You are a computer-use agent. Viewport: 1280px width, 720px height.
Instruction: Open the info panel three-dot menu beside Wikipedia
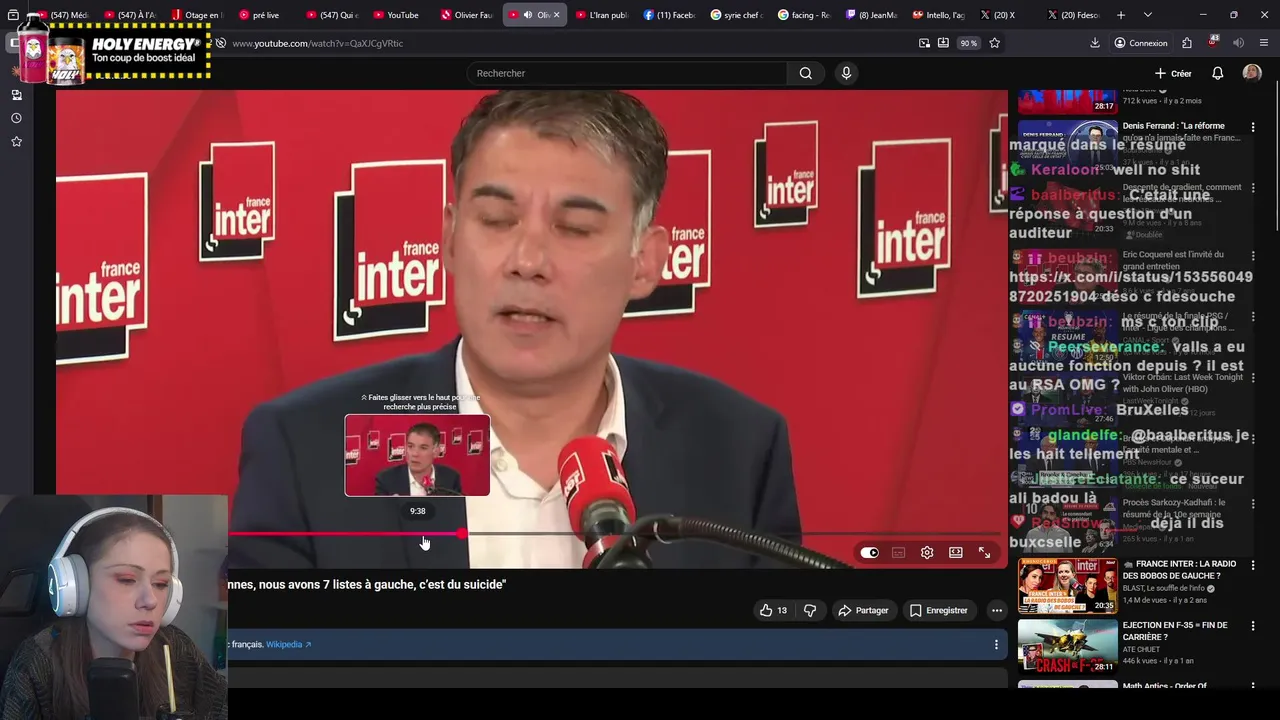pos(995,645)
